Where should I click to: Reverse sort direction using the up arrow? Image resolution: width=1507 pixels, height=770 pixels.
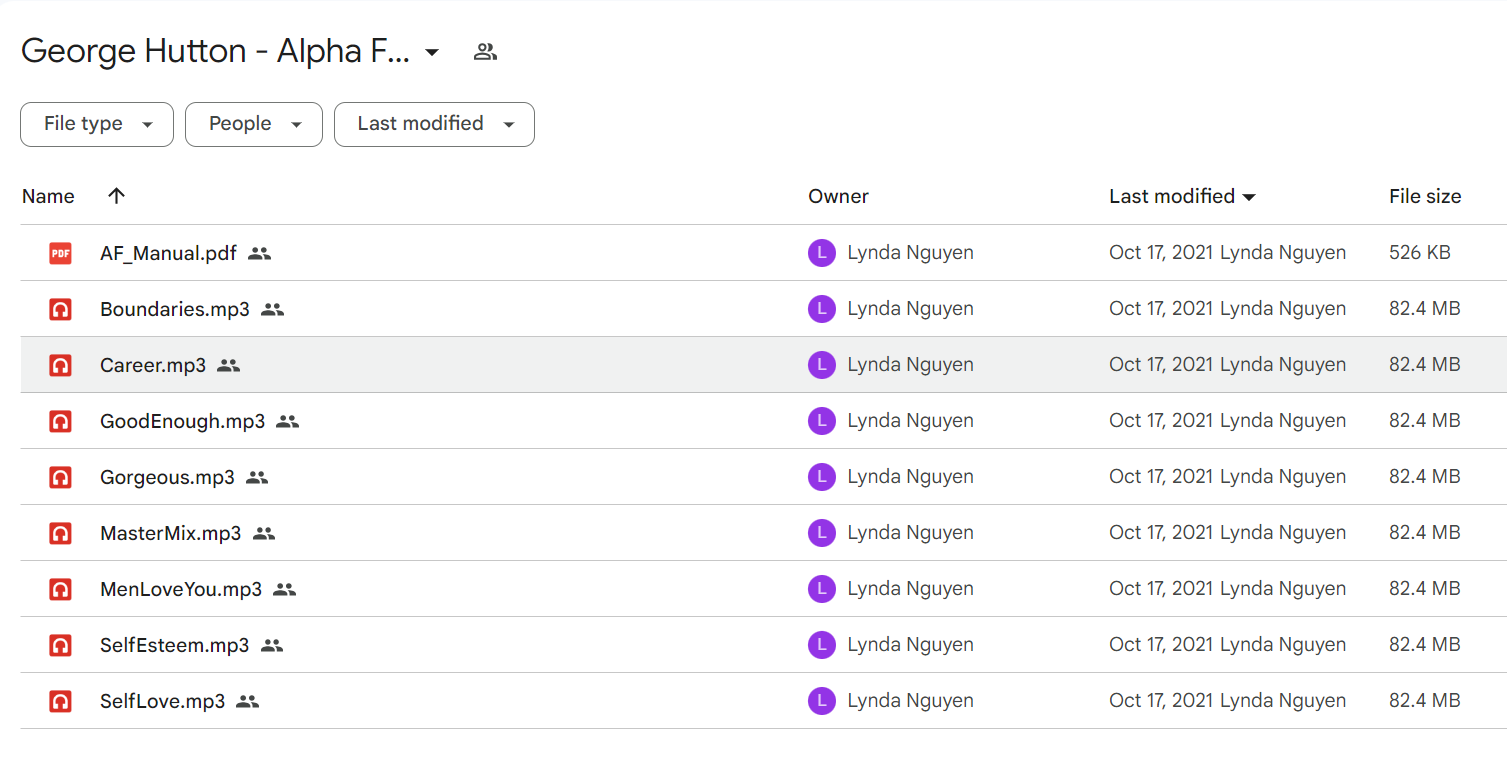(116, 196)
